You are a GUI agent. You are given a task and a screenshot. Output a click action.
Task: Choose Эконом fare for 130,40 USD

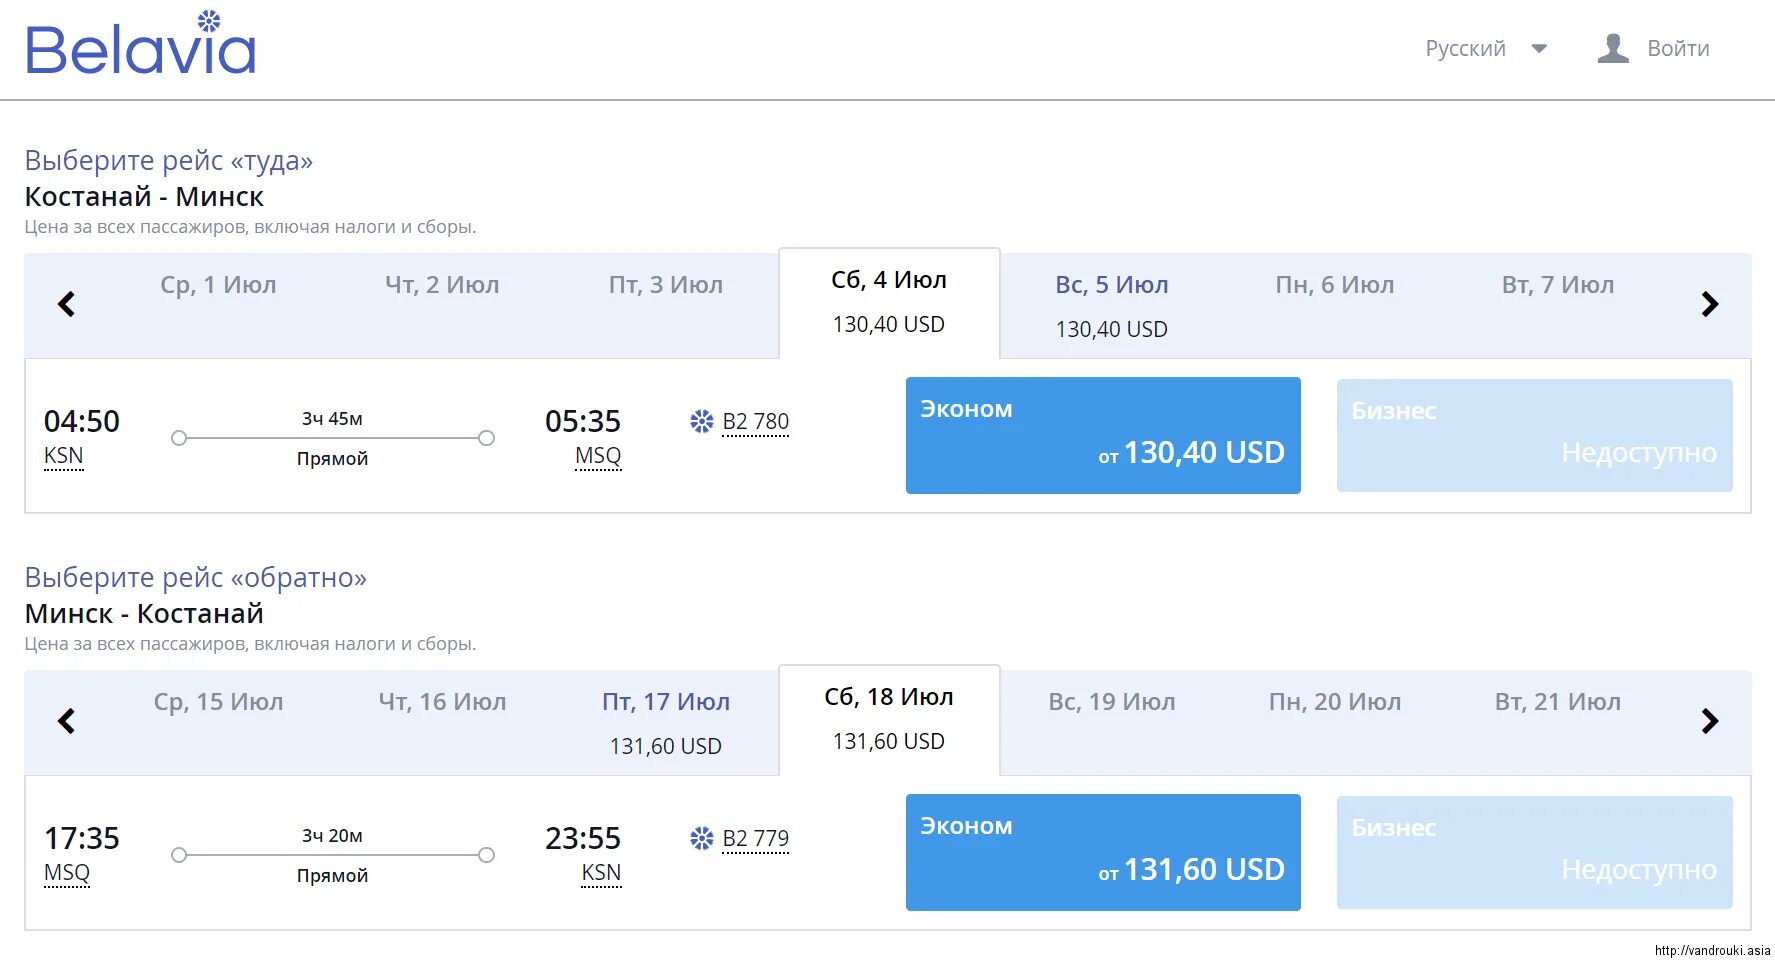[1102, 435]
